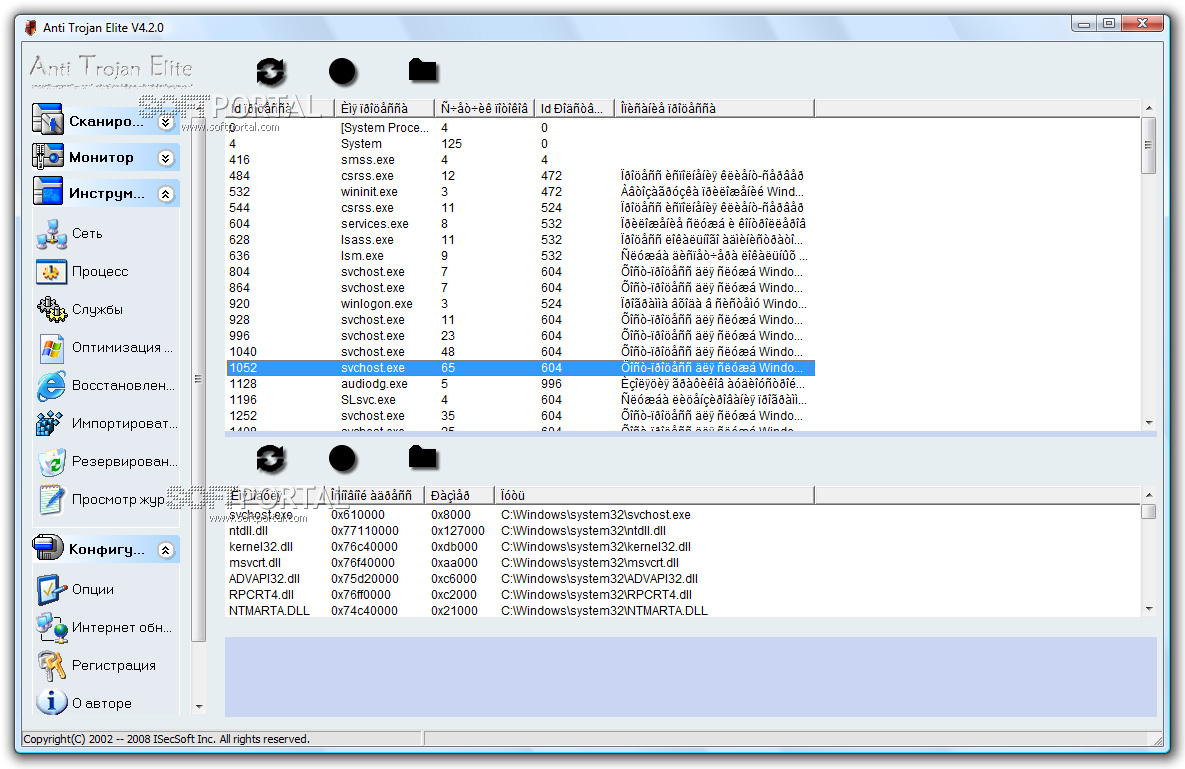Click the sidebar scroll-down arrow
Viewport: 1185px width, 769px height.
click(199, 707)
